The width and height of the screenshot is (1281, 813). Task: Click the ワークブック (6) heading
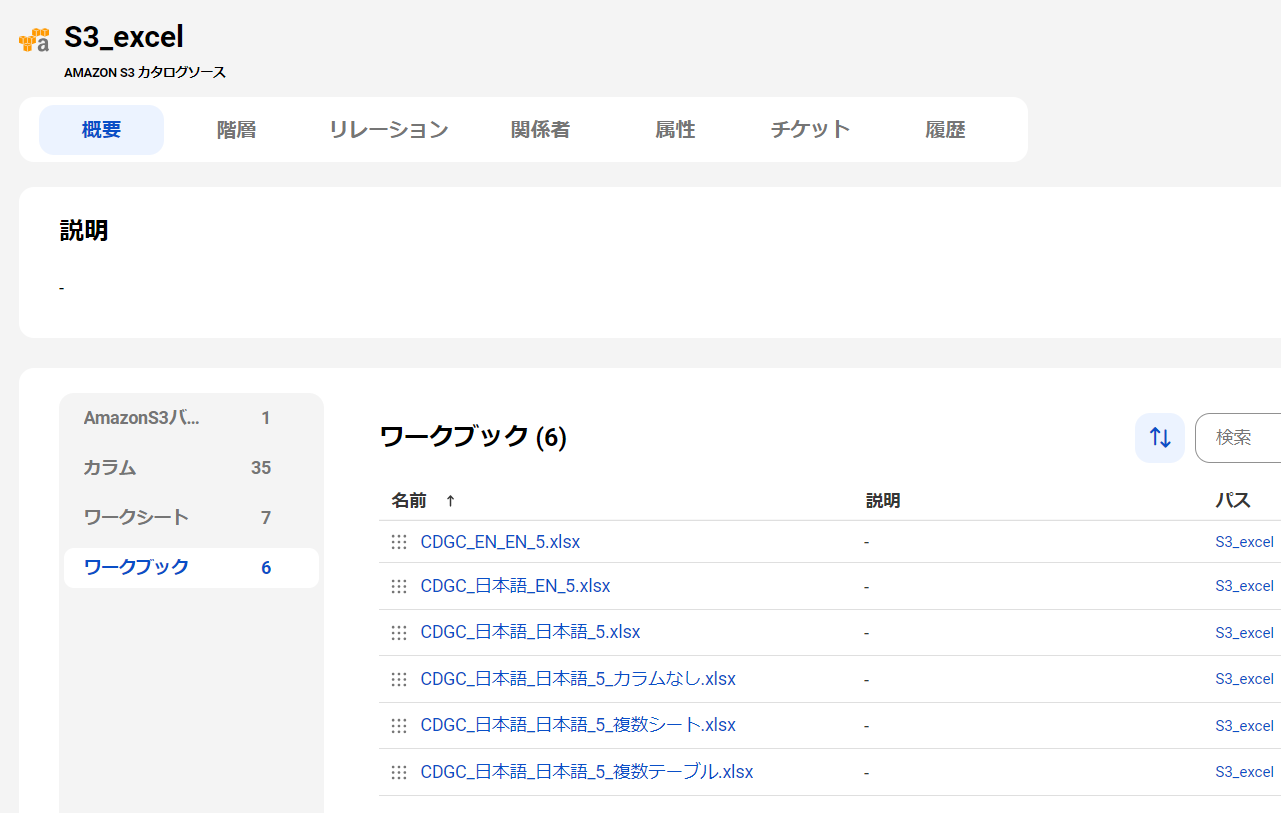tap(473, 436)
